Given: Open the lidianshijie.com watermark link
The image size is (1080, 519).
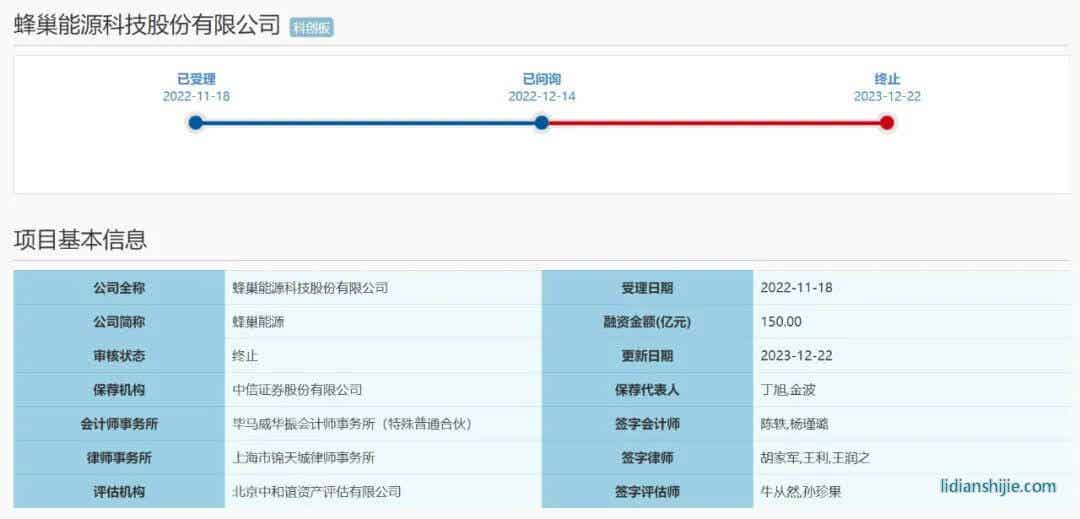Looking at the screenshot, I should (x=997, y=486).
